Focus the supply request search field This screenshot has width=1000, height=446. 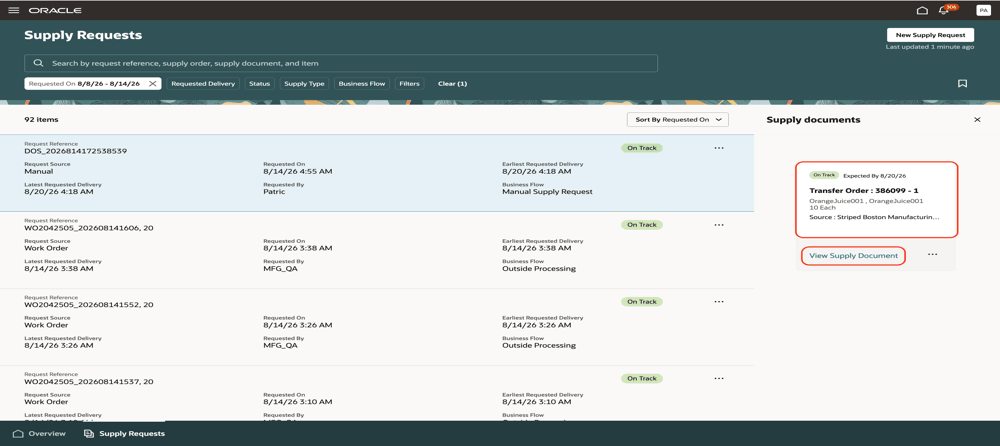[x=341, y=63]
